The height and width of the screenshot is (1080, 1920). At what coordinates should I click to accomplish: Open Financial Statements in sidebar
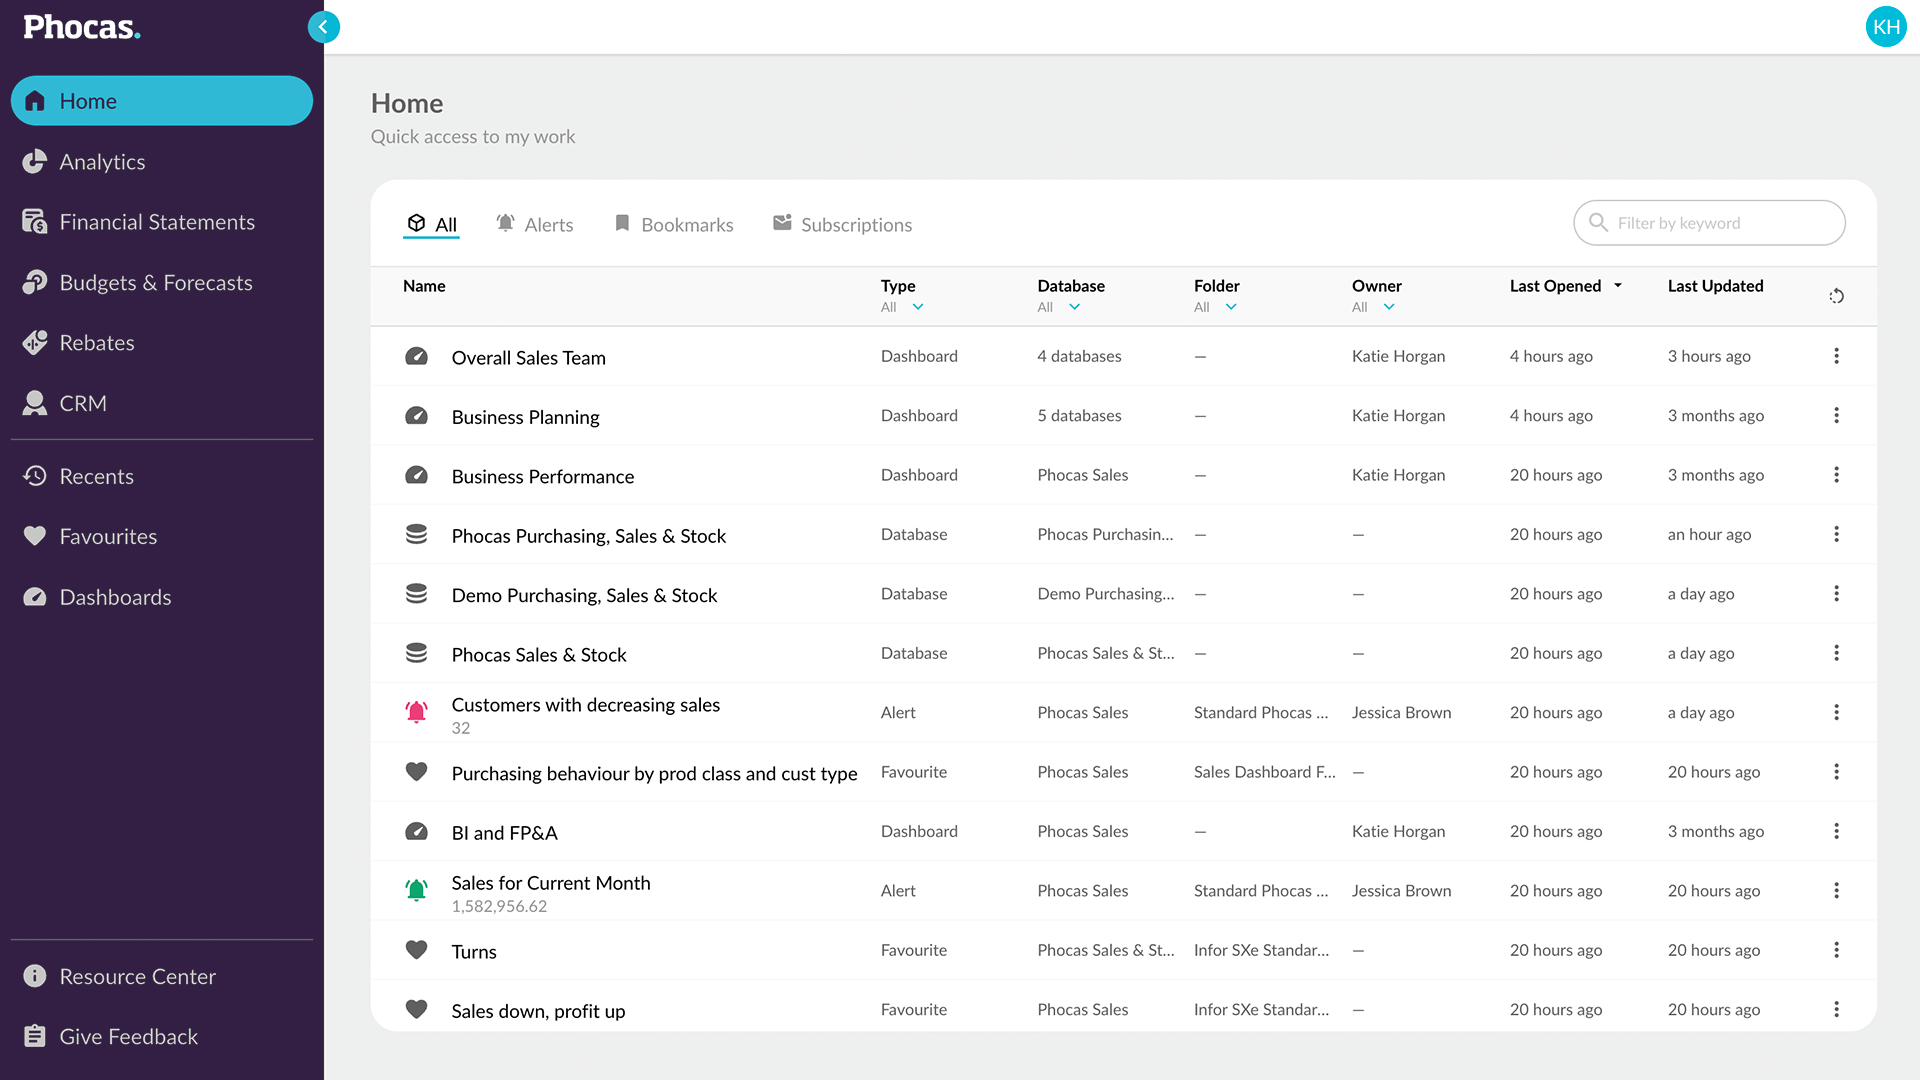[x=157, y=222]
